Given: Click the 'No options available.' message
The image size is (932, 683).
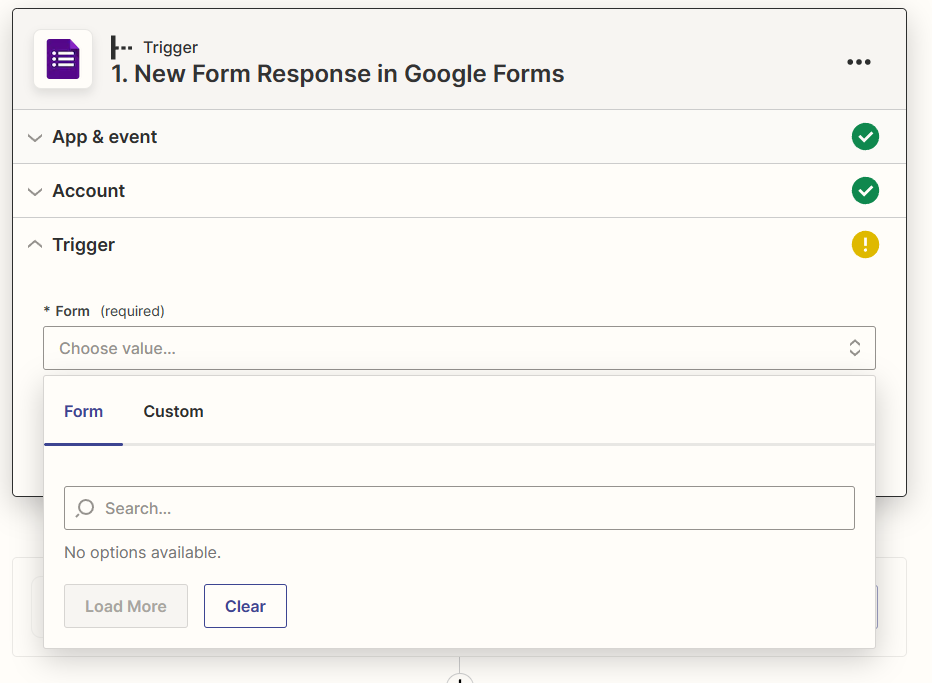Looking at the screenshot, I should point(143,552).
